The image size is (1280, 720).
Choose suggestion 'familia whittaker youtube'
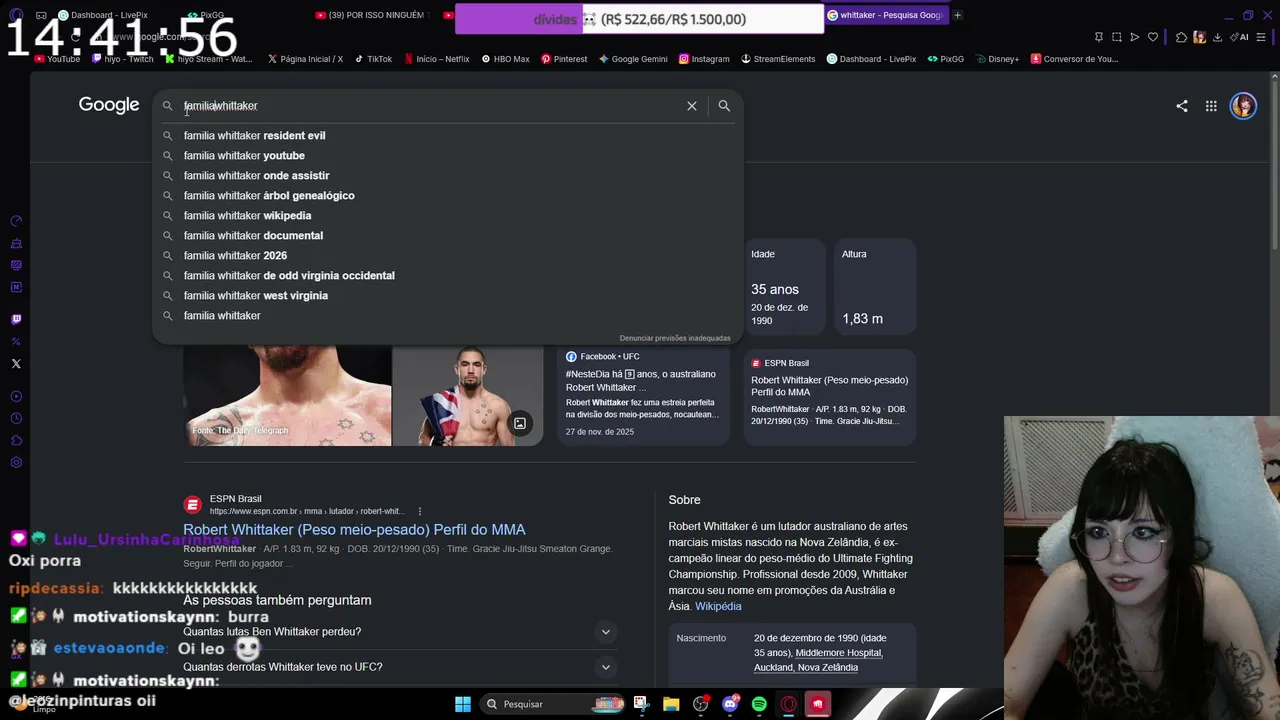[x=447, y=156]
